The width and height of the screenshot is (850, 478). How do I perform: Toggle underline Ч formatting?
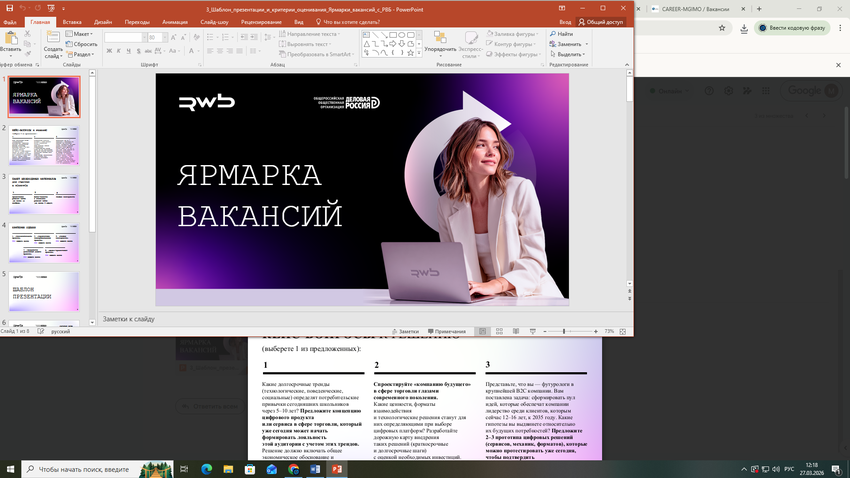click(x=128, y=51)
